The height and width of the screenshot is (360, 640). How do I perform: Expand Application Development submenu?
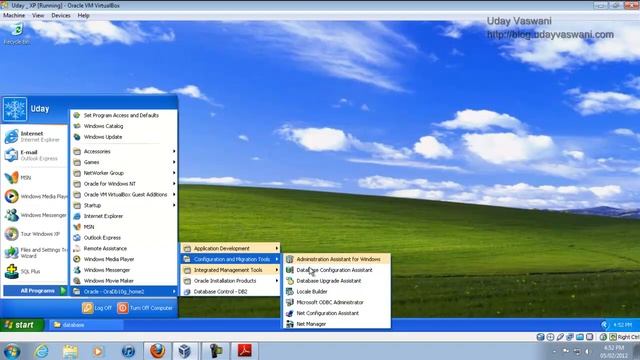click(x=231, y=248)
